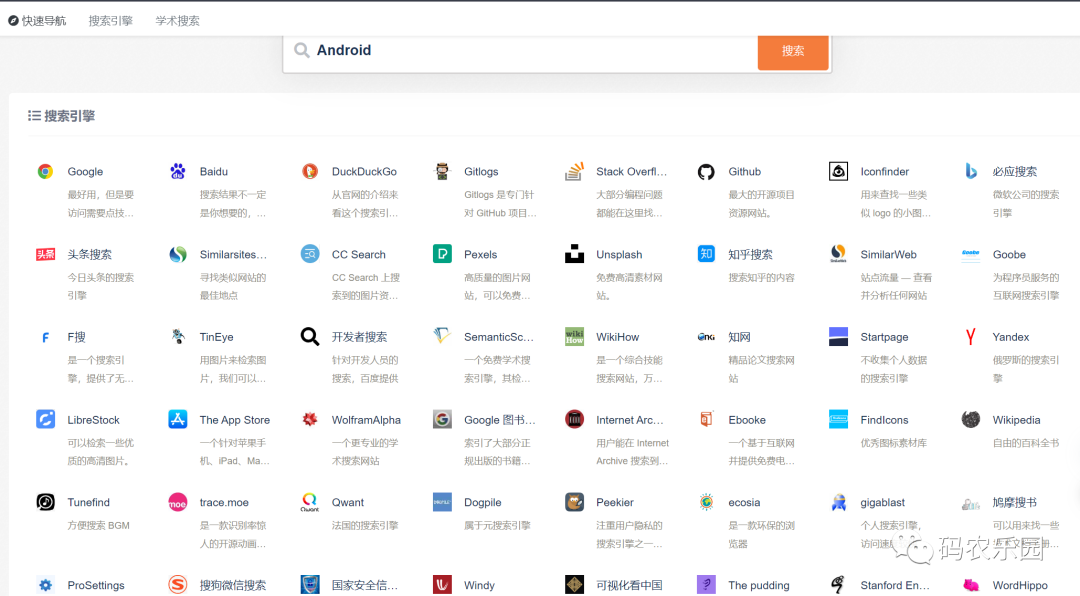Click the pink trace.moe icon
The image size is (1080, 596).
[178, 502]
